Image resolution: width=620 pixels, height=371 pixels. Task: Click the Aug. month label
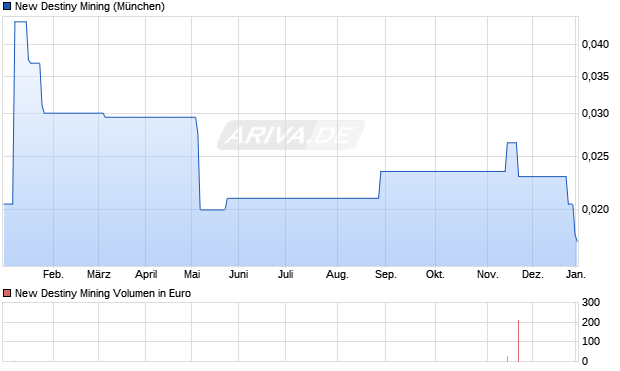(337, 274)
